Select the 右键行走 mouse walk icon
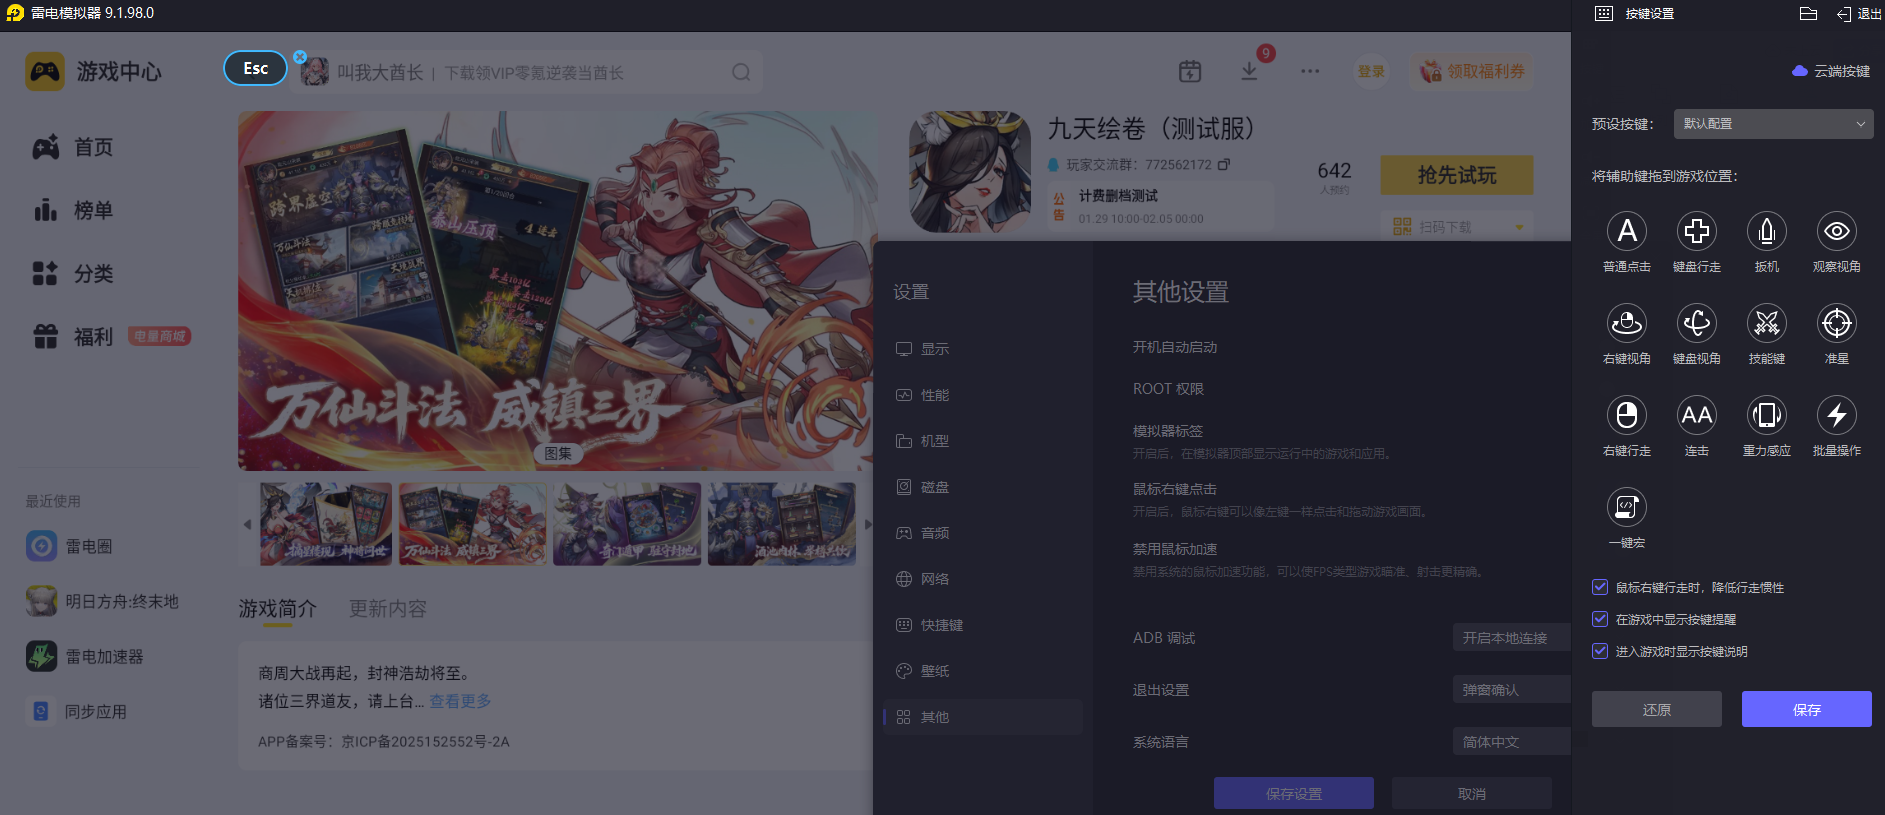Viewport: 1885px width, 815px height. click(1627, 415)
